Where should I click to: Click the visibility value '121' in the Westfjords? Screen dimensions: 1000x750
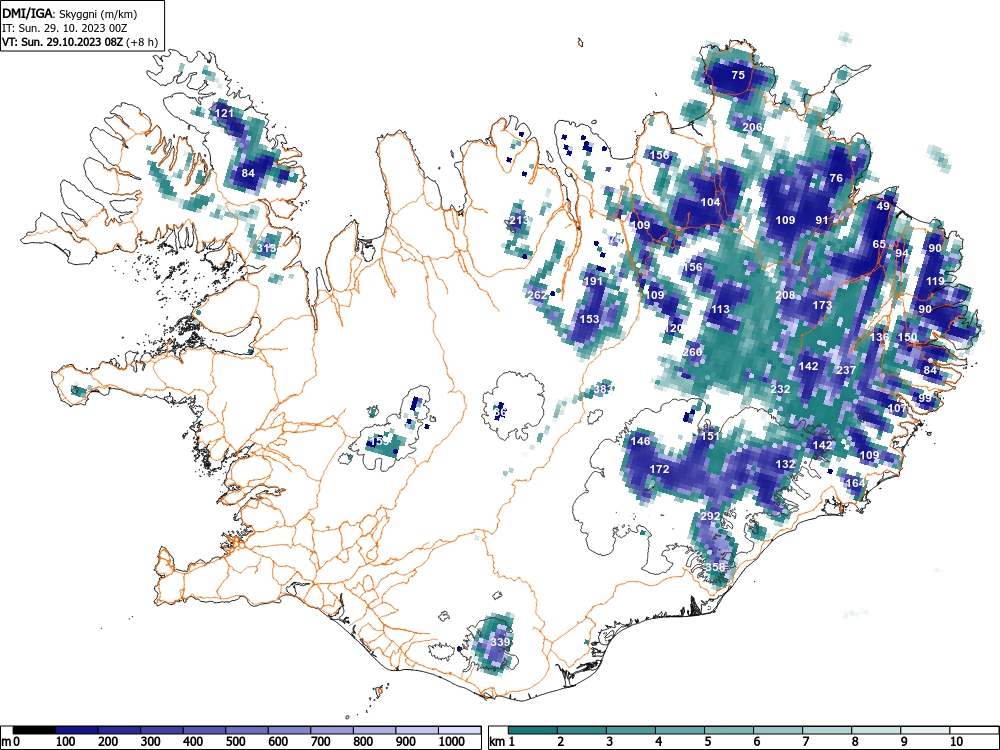[x=224, y=113]
